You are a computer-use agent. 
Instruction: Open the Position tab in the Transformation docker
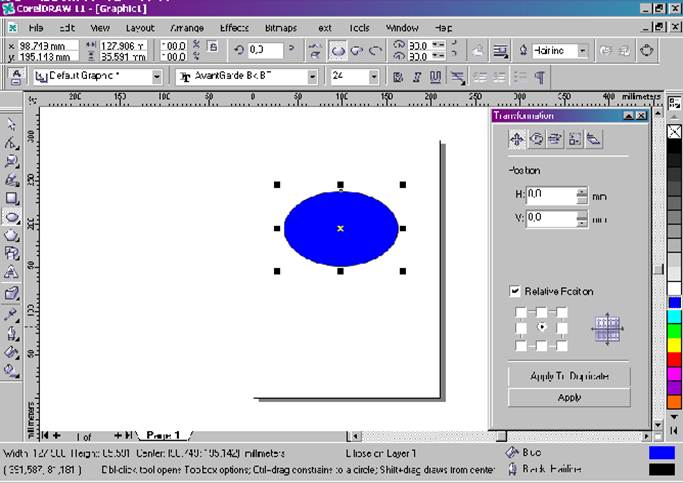point(517,139)
